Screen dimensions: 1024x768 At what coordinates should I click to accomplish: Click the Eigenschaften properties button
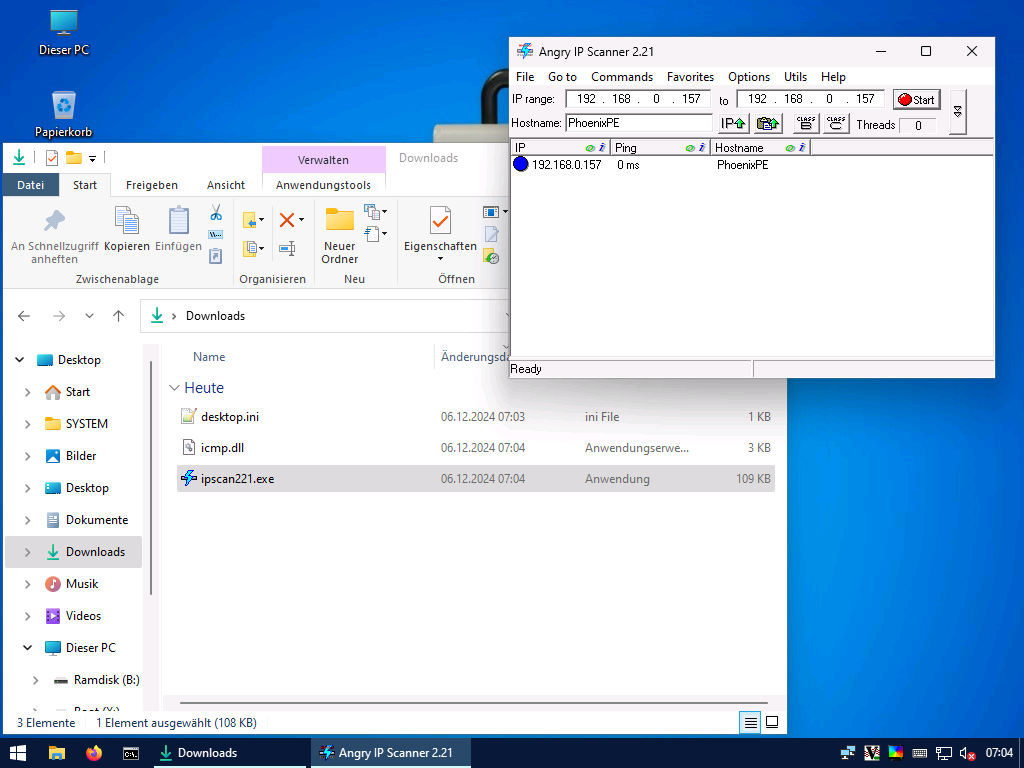440,232
